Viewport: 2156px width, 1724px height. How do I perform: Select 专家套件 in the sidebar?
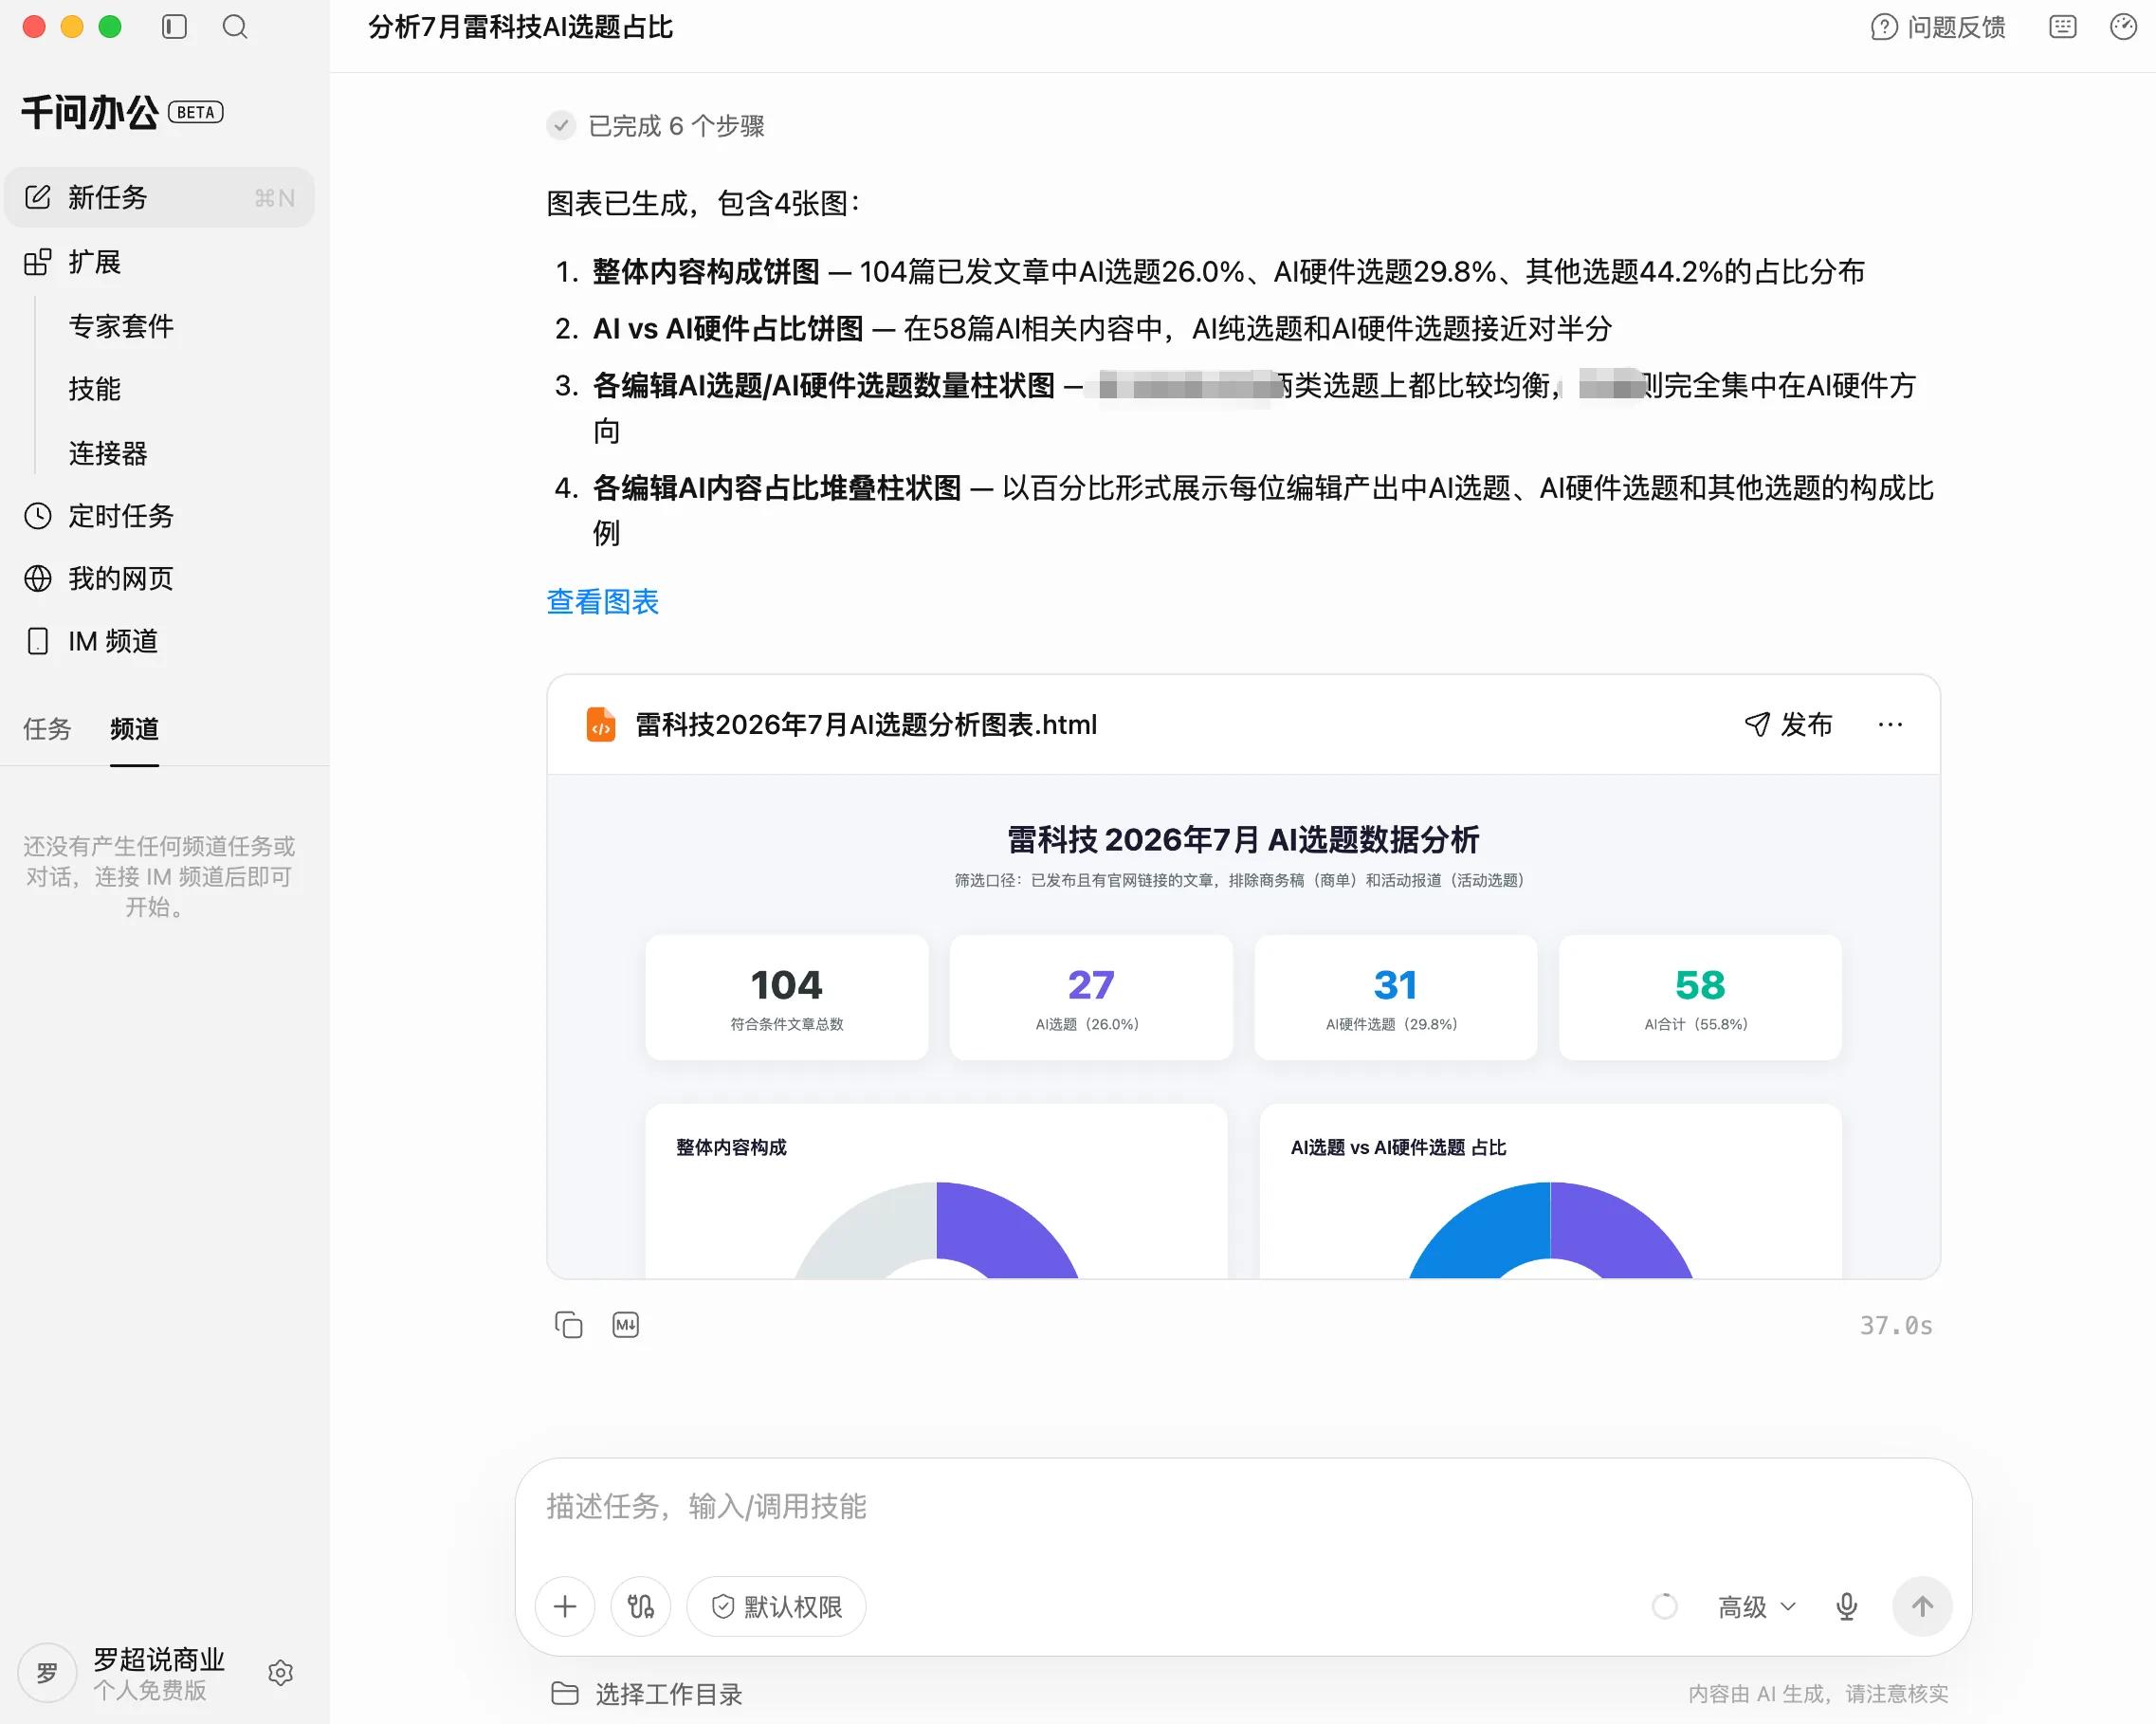[121, 326]
